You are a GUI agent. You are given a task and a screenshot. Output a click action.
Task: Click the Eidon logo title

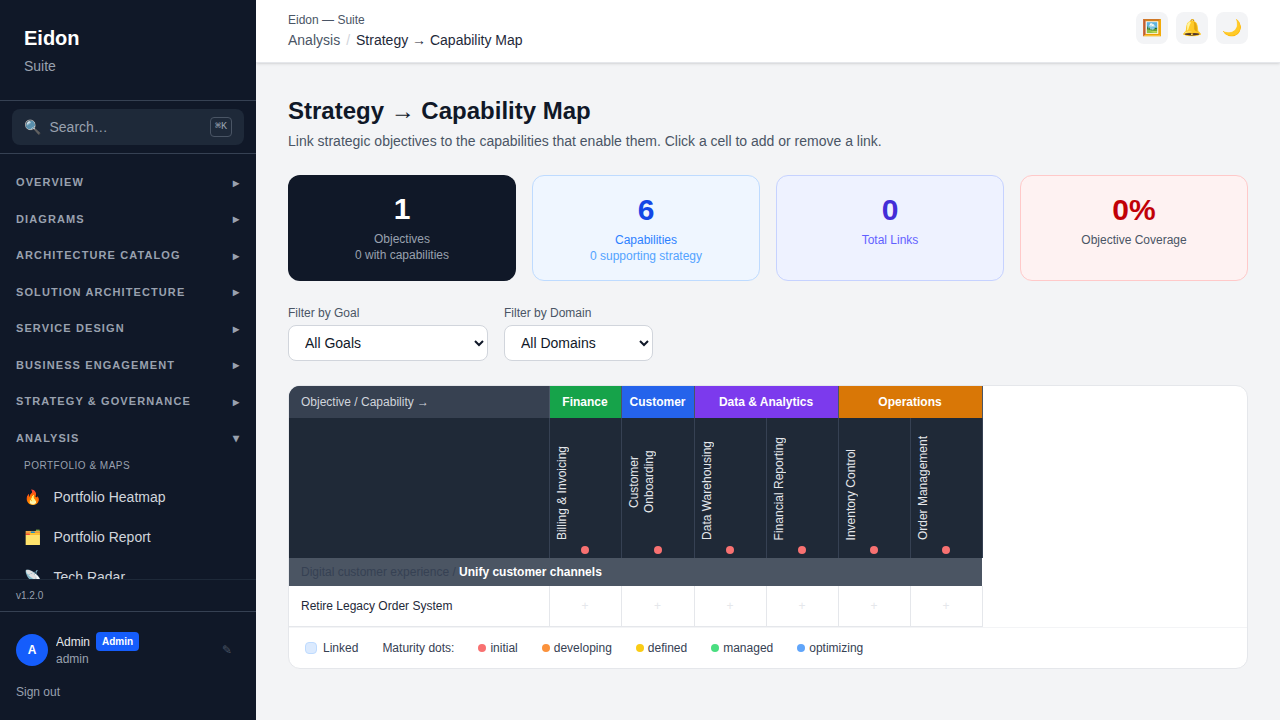click(52, 38)
